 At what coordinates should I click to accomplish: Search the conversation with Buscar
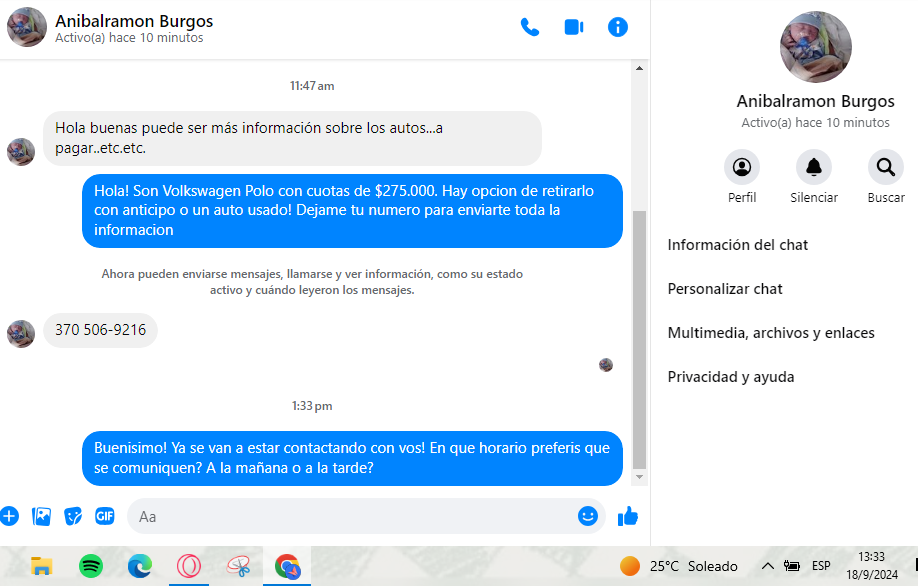[886, 177]
